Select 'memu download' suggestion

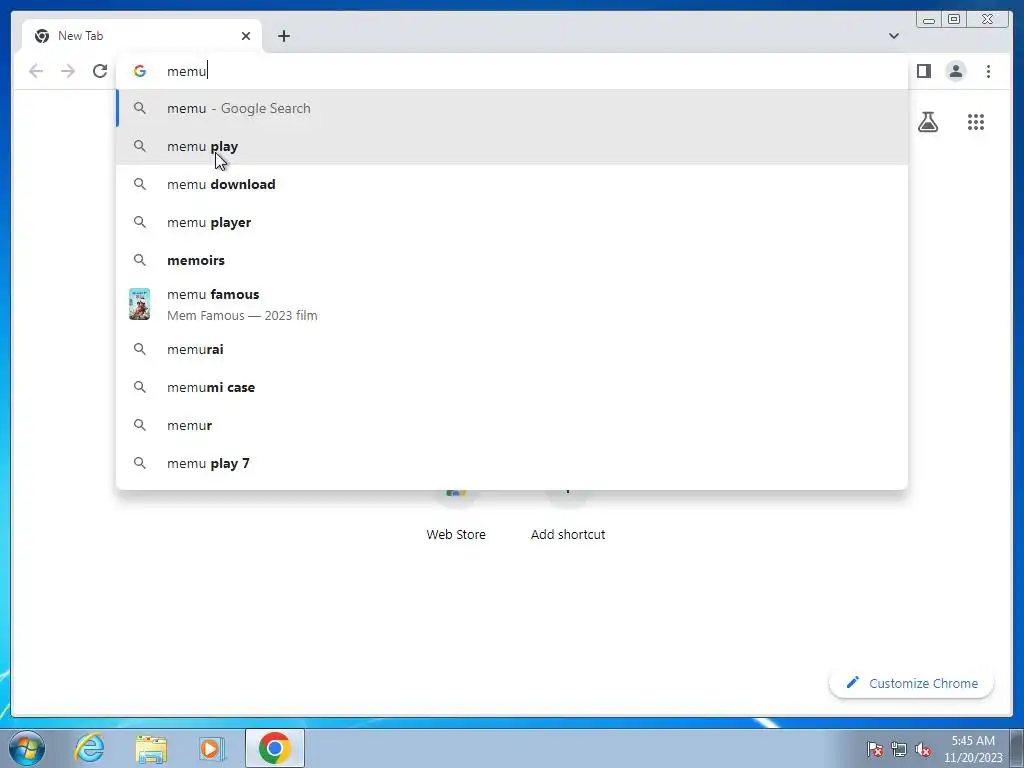pyautogui.click(x=512, y=184)
